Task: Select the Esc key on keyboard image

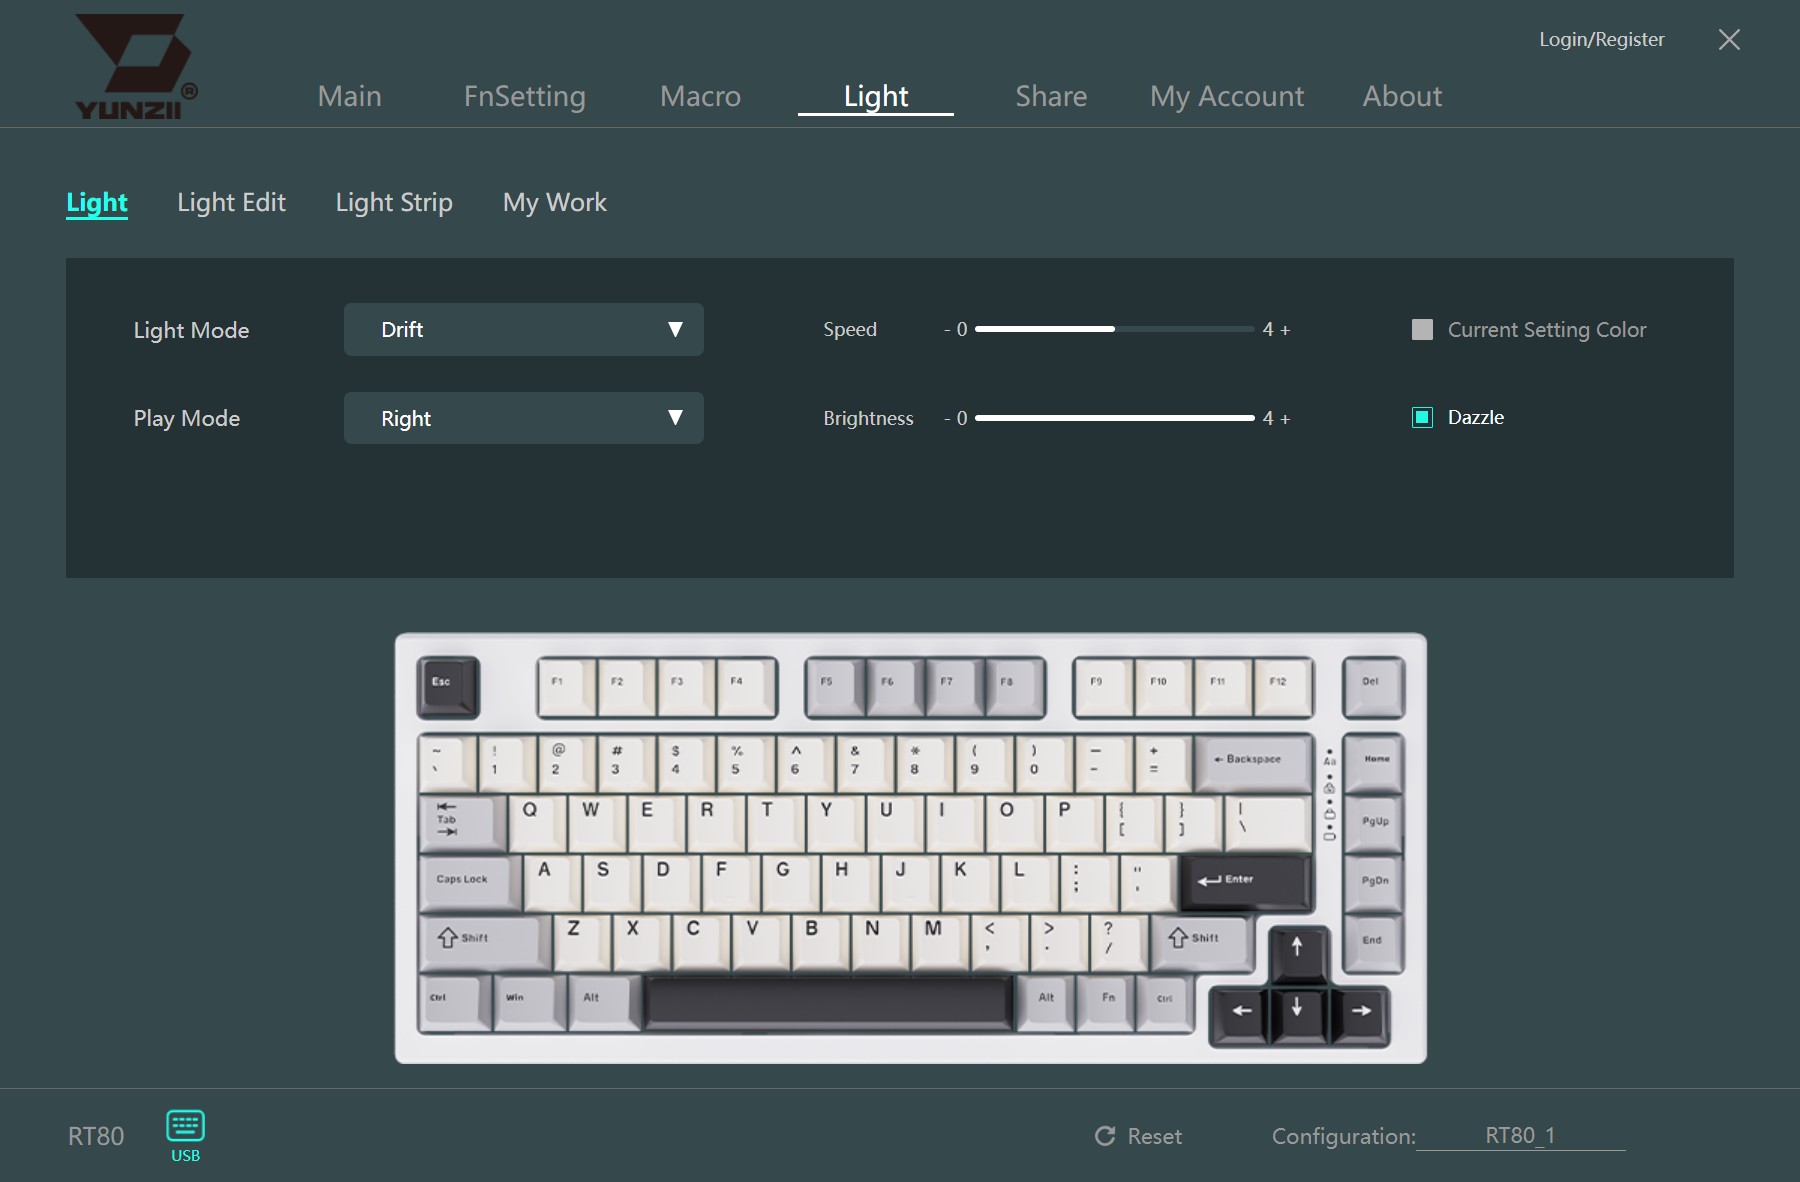Action: point(448,687)
